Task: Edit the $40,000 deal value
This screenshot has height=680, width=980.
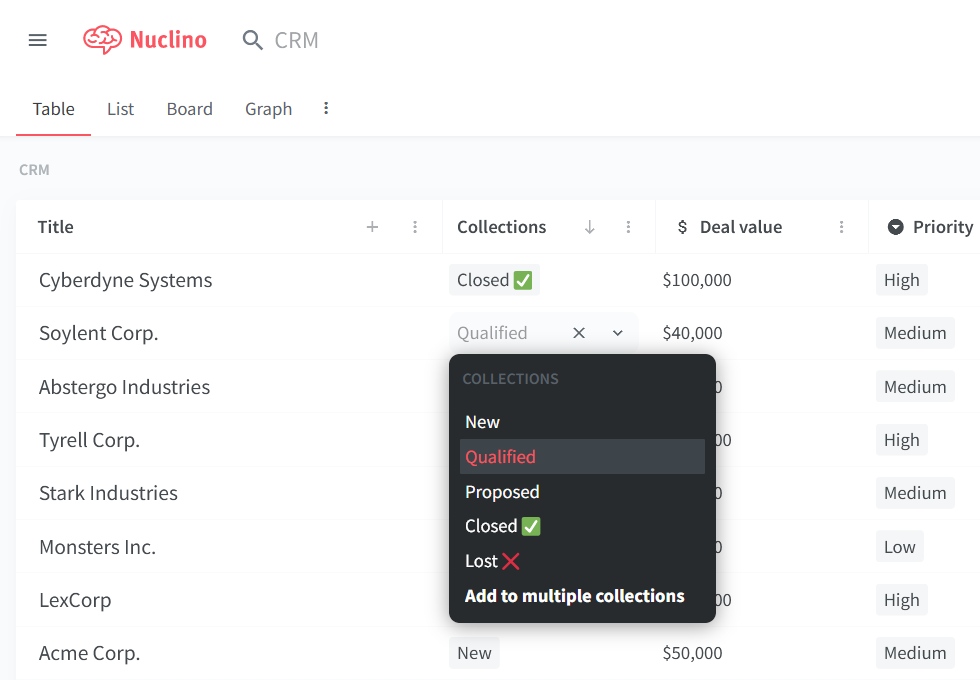Action: [692, 333]
